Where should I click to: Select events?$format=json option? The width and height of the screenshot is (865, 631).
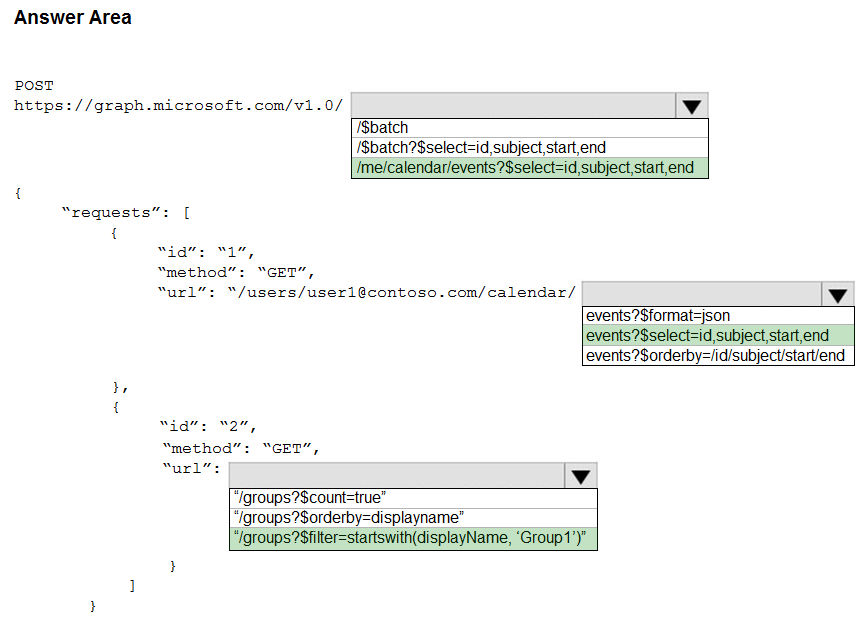coord(718,316)
